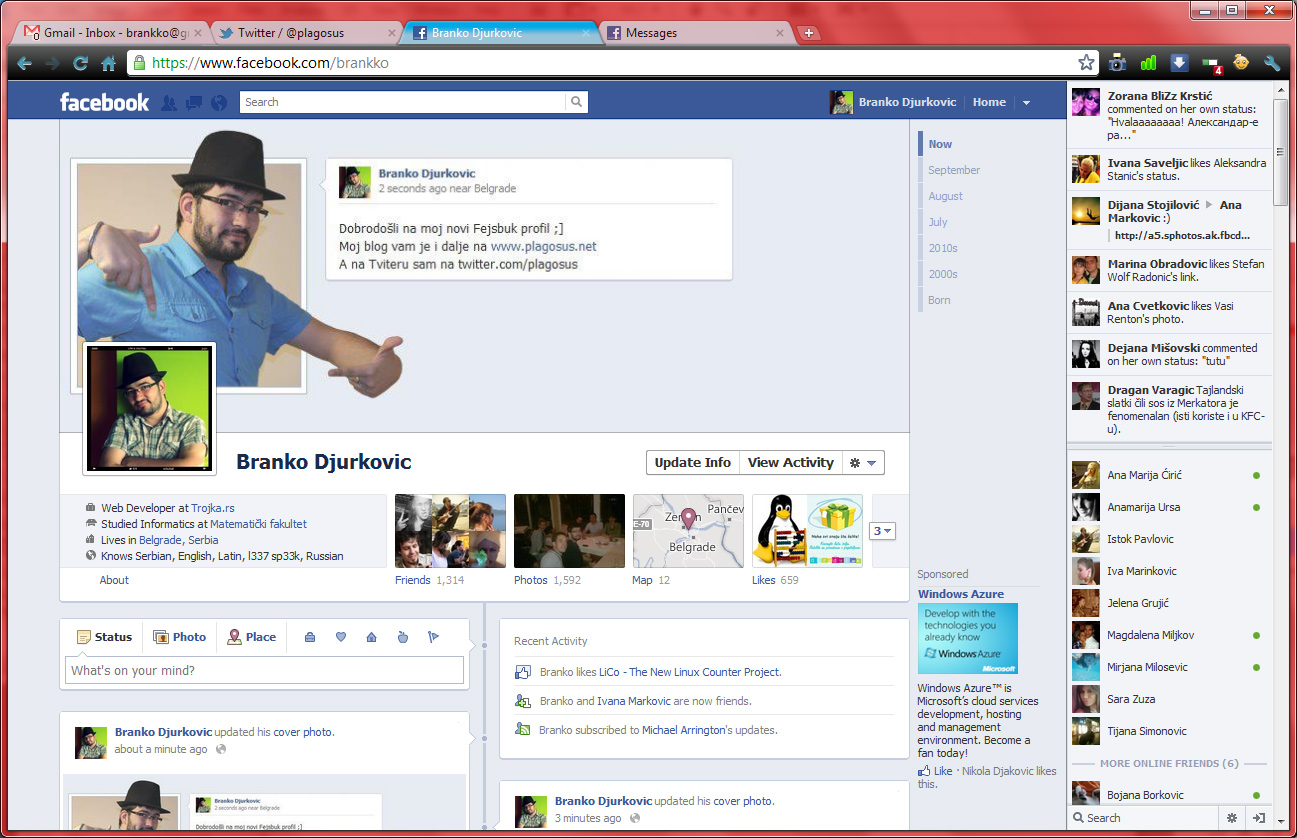Open chat options gear icon
Image resolution: width=1297 pixels, height=838 pixels.
pos(1231,818)
